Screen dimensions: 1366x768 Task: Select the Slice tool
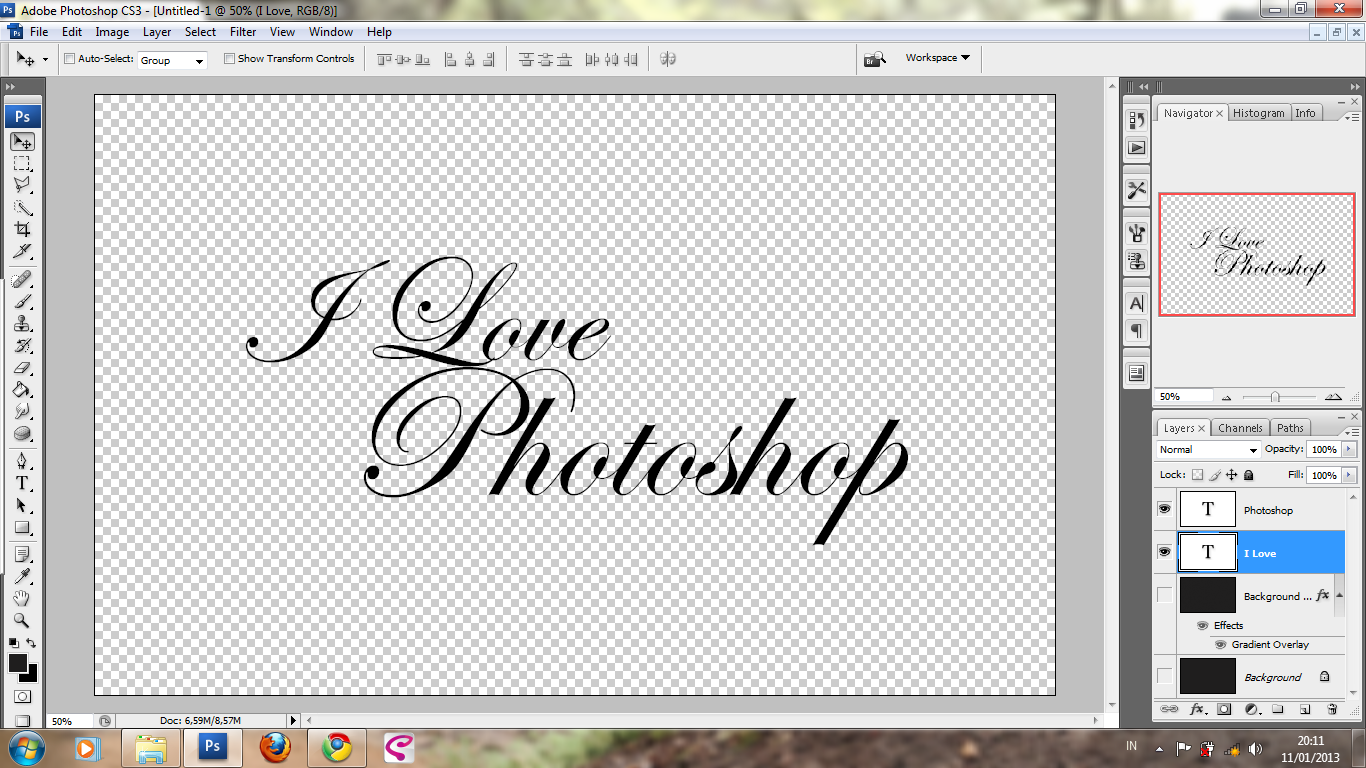[x=22, y=251]
